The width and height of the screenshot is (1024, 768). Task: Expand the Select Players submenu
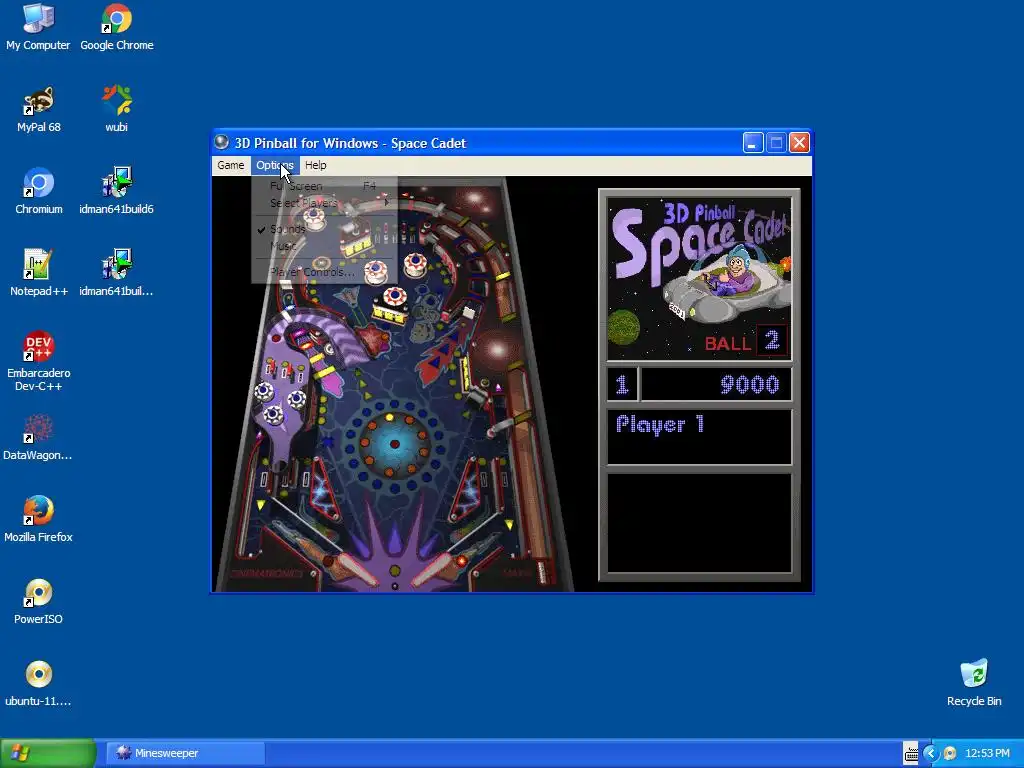pyautogui.click(x=325, y=203)
